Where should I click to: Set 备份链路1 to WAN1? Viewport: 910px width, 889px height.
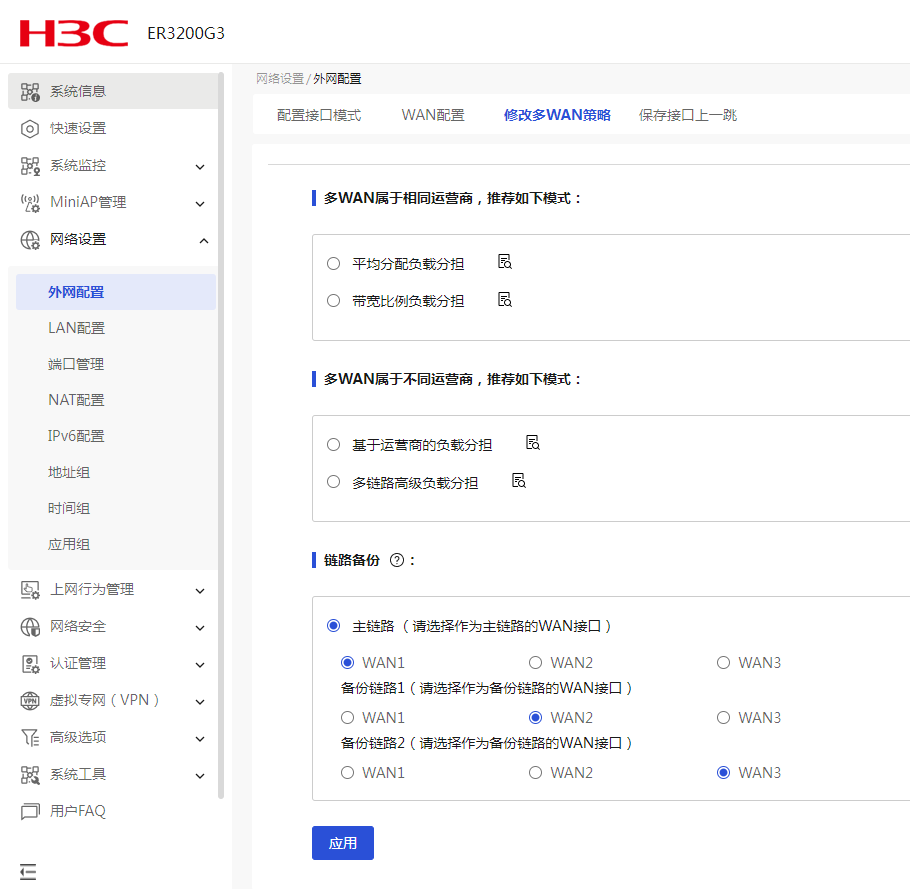[x=347, y=717]
